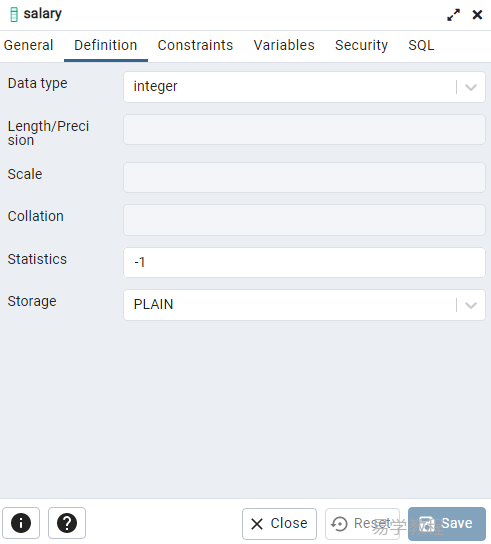Go to the Variables tab
Viewport: 491px width, 544px height.
tap(284, 45)
